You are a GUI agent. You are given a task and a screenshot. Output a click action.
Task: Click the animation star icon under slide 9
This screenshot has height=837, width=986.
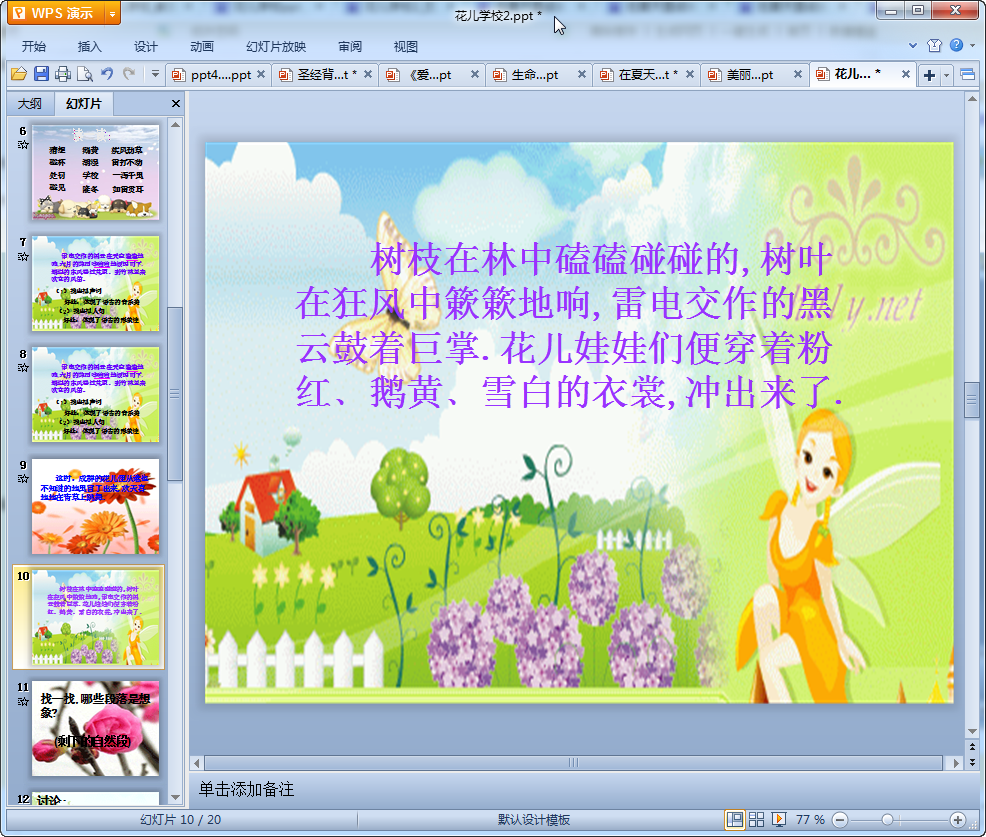click(23, 479)
